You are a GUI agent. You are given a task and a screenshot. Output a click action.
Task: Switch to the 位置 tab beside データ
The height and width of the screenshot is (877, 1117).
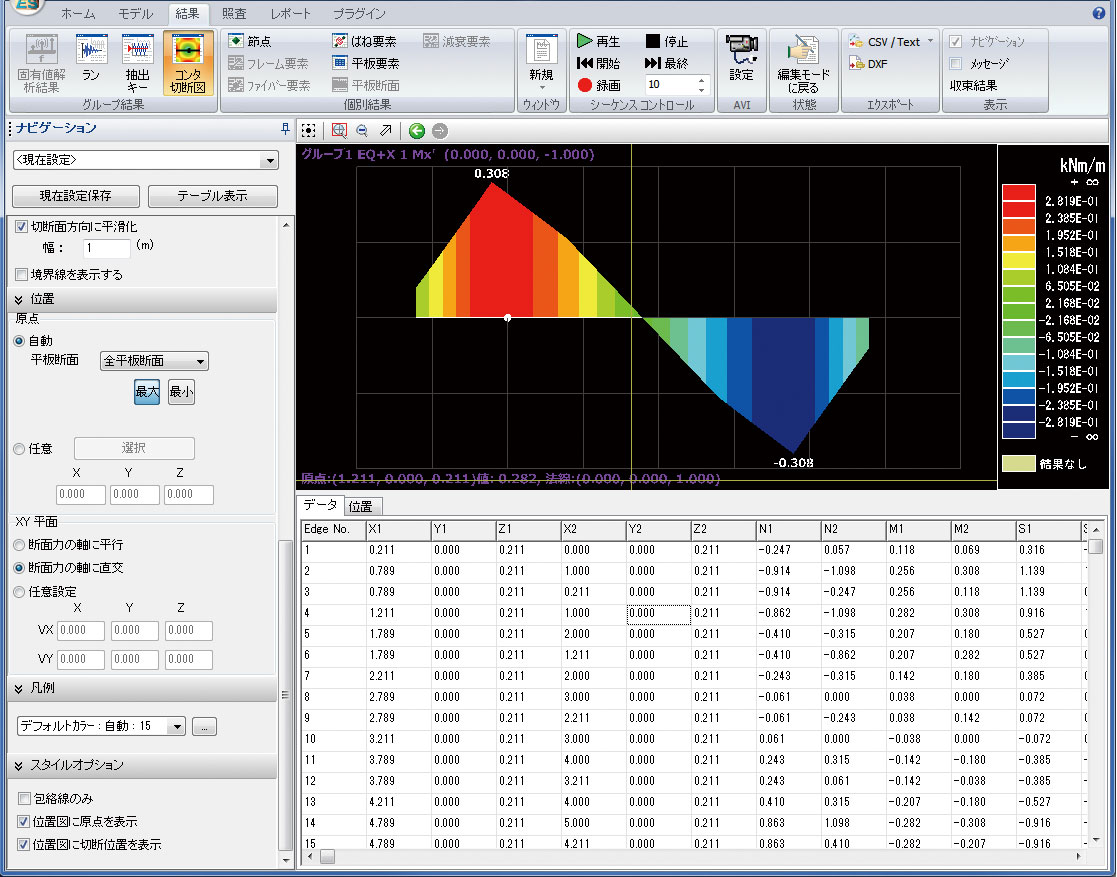[360, 507]
